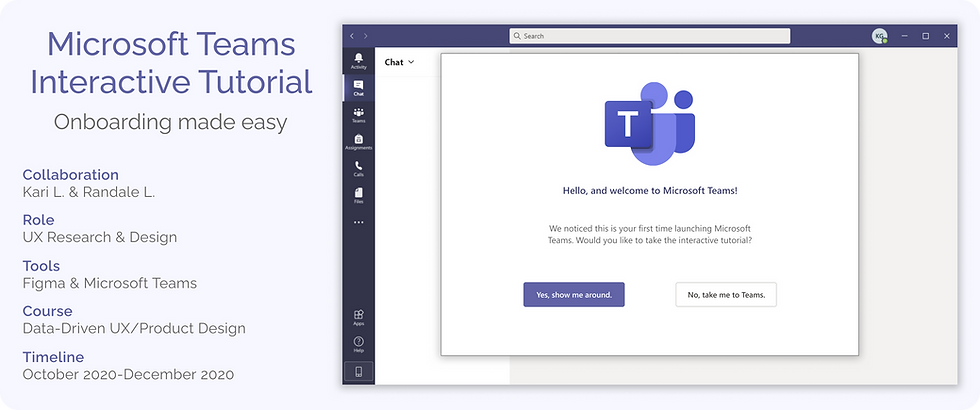Click the Search input field

649,36
